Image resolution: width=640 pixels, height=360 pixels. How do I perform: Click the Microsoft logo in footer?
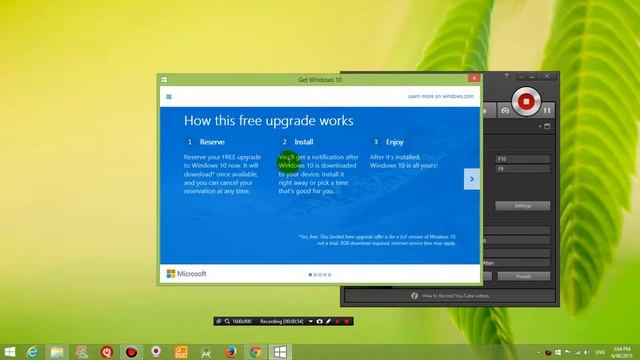click(x=186, y=274)
